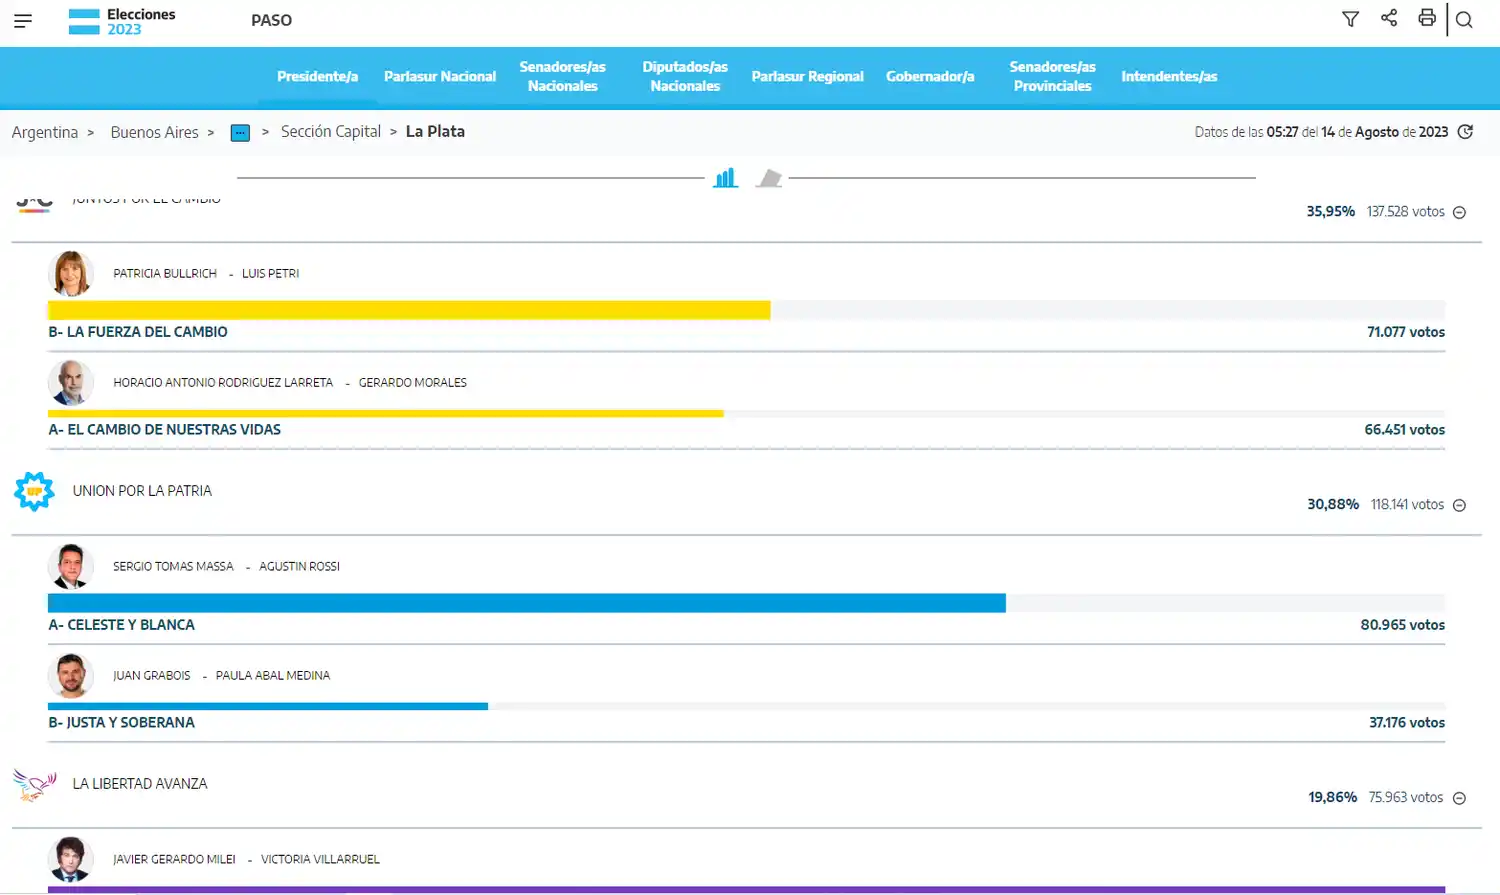Screen dimensions: 1500x895
Task: Click the 37.176 votos value
Action: (1407, 723)
